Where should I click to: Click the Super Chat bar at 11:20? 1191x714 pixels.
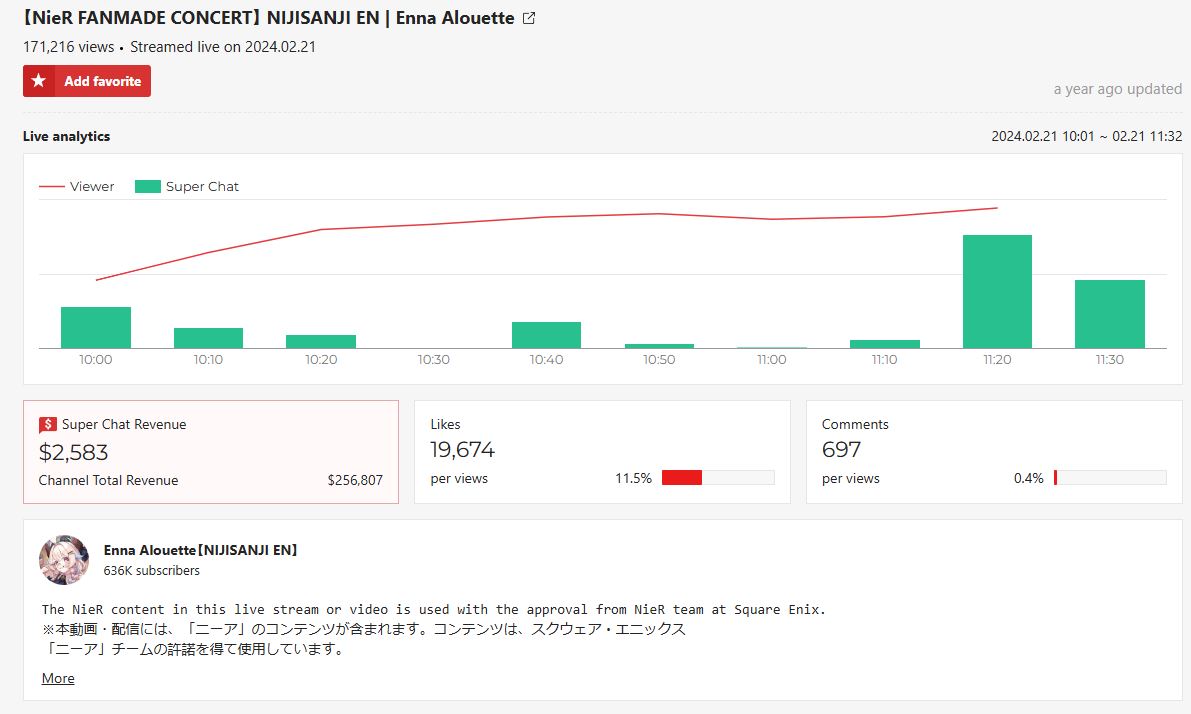click(997, 292)
